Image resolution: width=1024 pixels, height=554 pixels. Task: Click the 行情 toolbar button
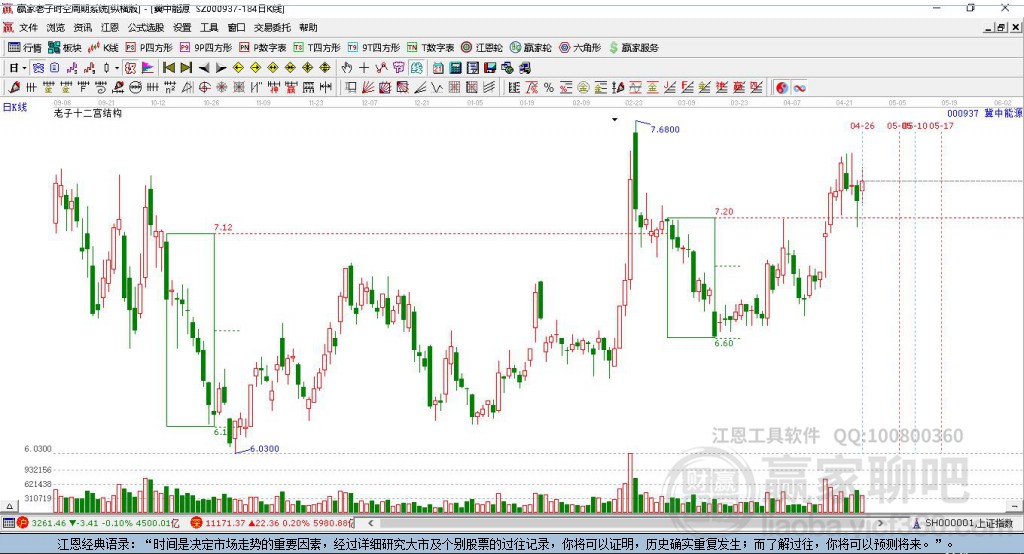[25, 48]
